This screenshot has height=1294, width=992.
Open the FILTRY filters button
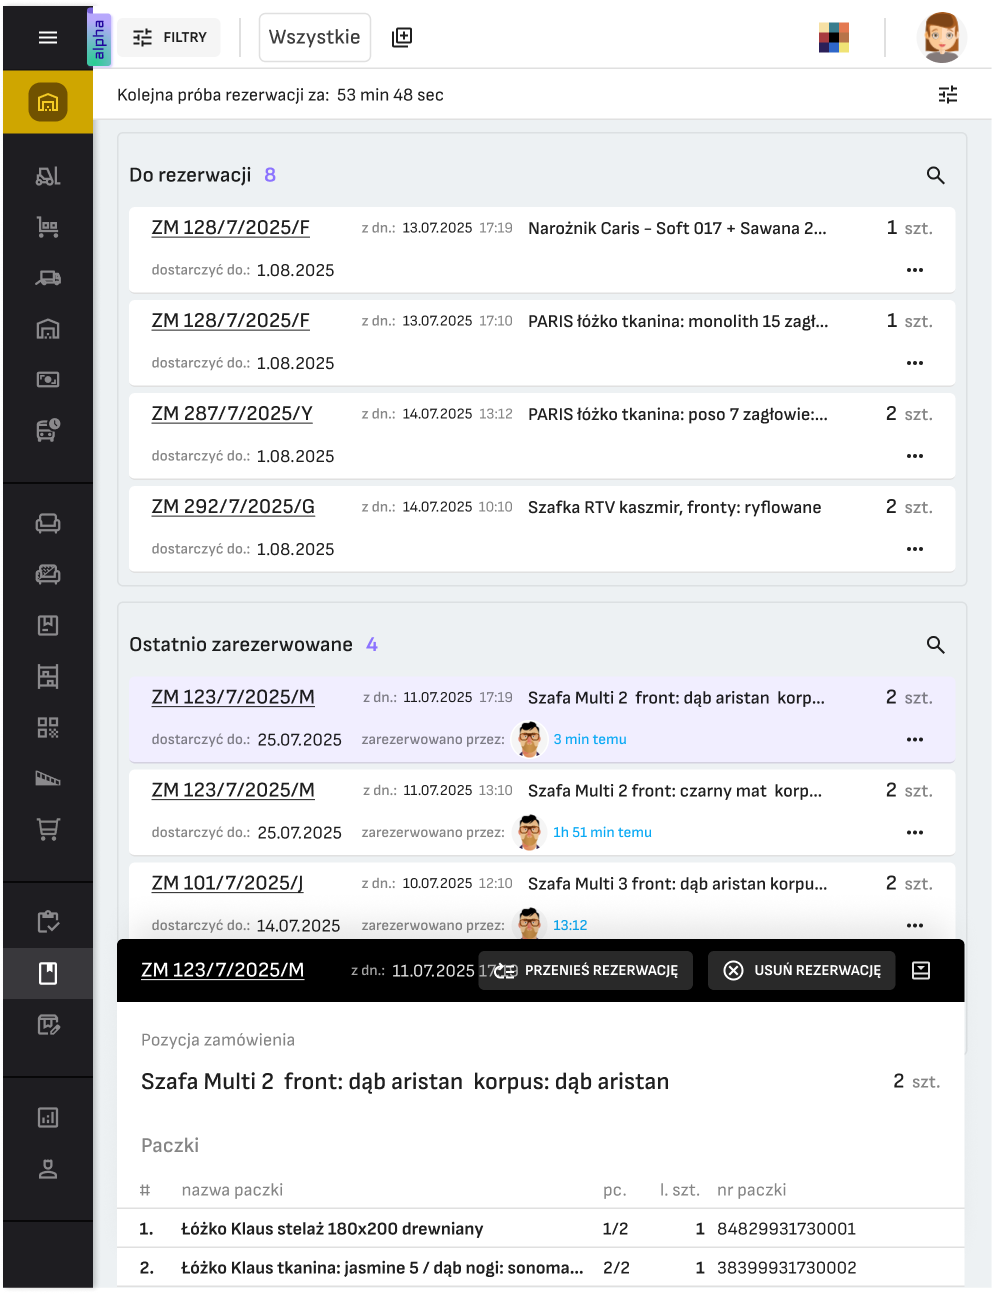tap(169, 37)
